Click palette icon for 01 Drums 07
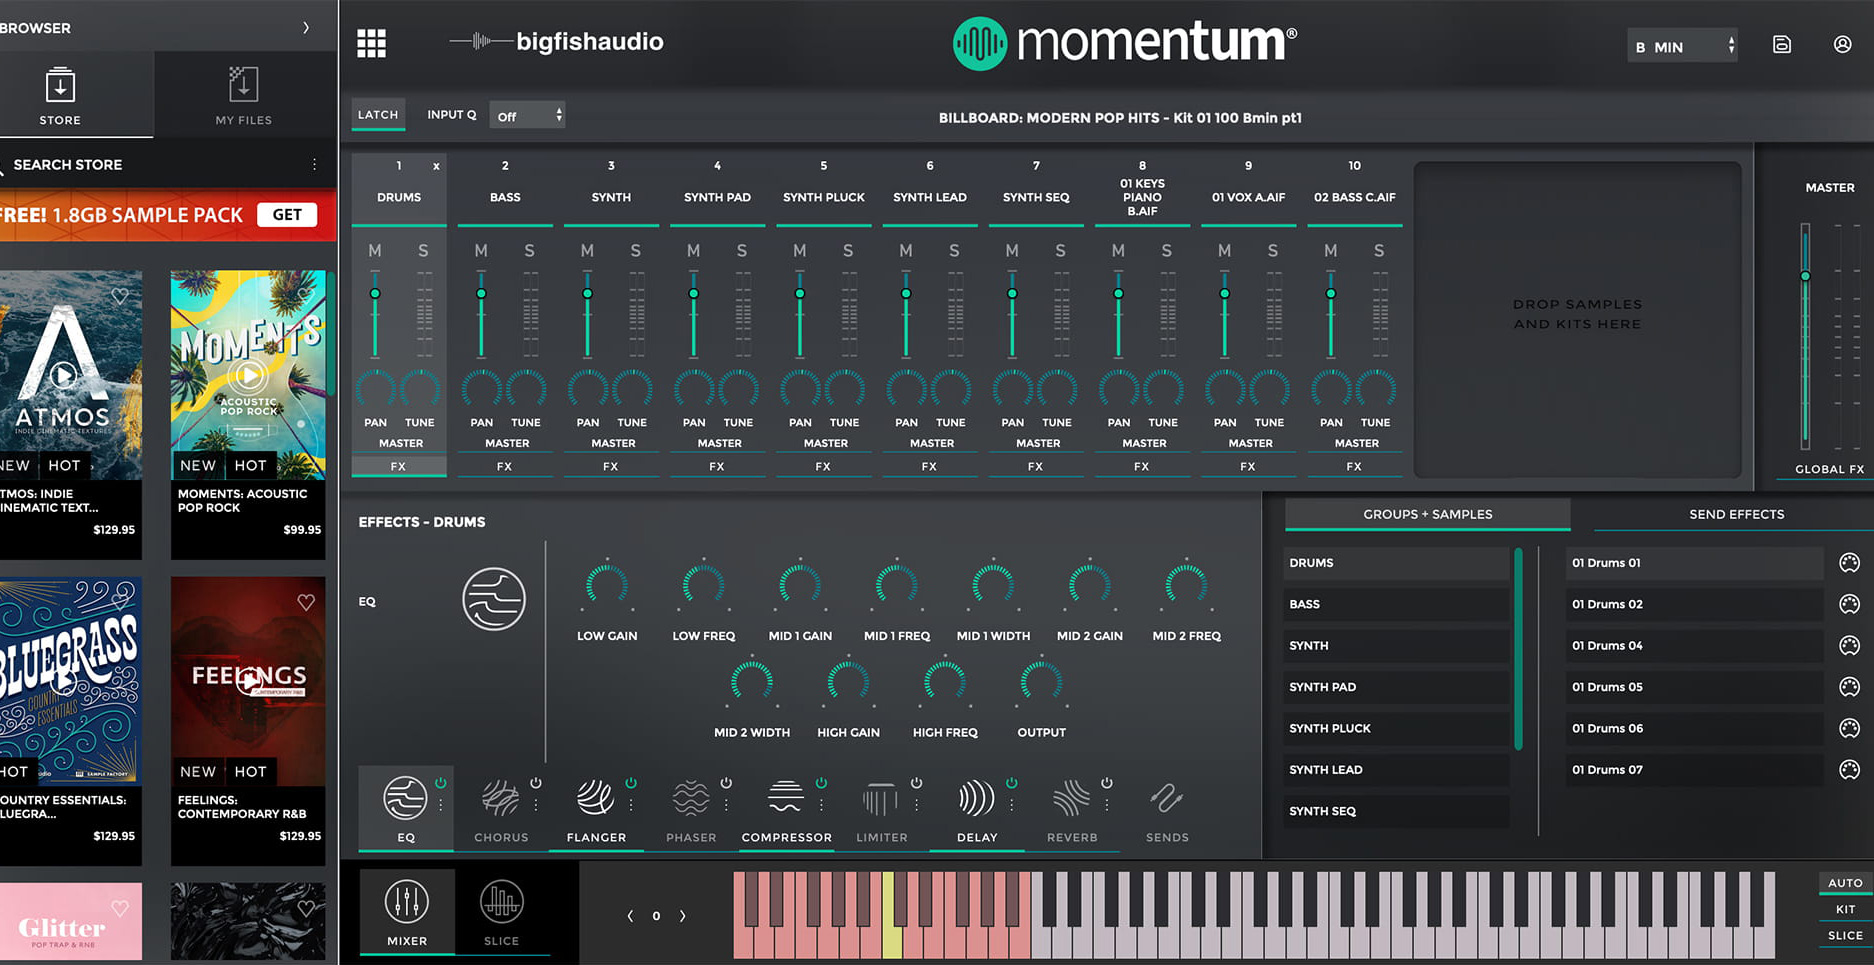 point(1849,770)
